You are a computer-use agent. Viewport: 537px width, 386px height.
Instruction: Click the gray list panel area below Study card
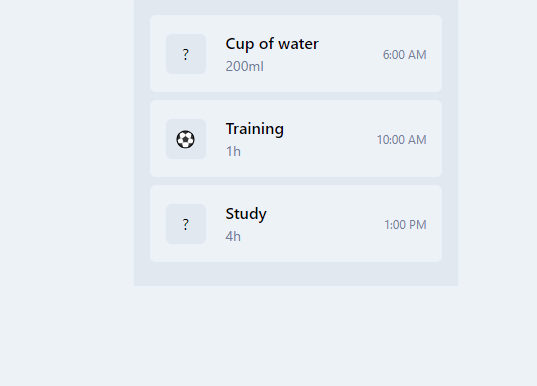tap(296, 274)
